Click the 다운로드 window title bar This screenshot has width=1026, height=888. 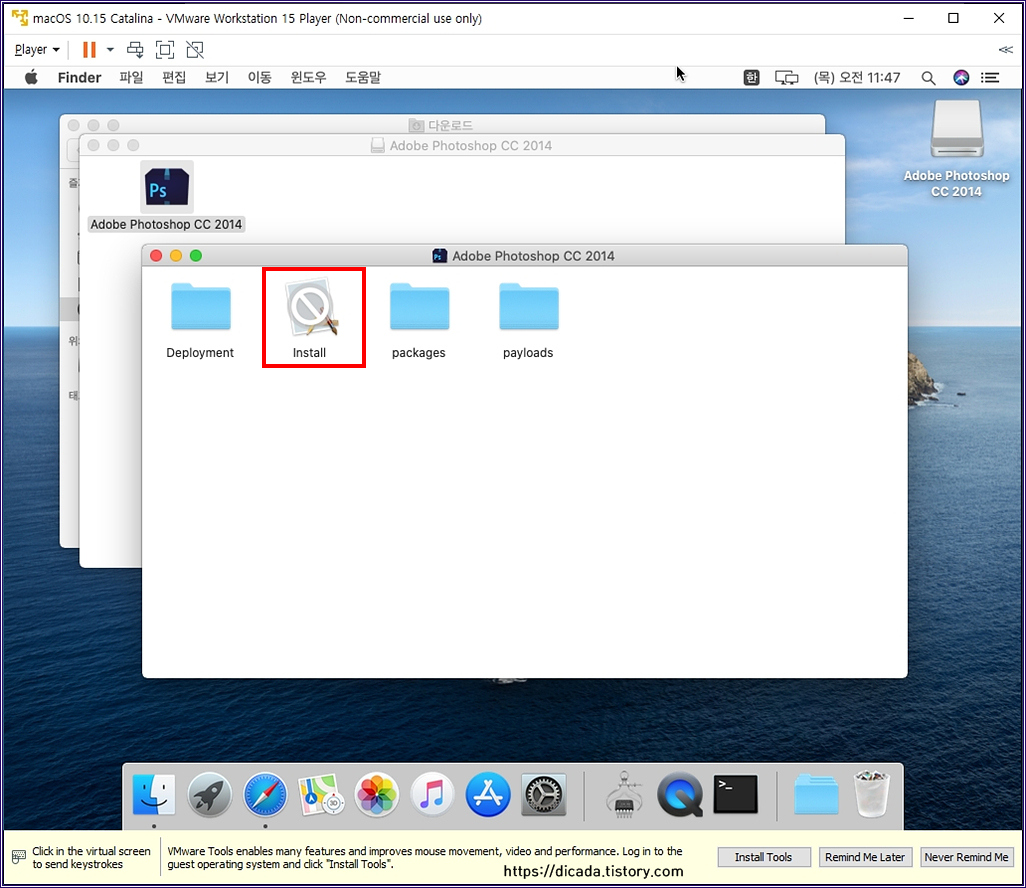coord(442,124)
